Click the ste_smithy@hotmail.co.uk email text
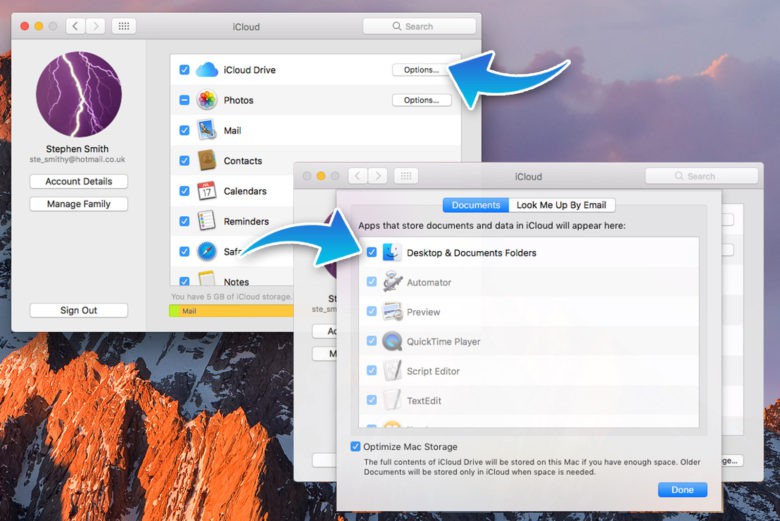This screenshot has height=521, width=780. (77, 160)
